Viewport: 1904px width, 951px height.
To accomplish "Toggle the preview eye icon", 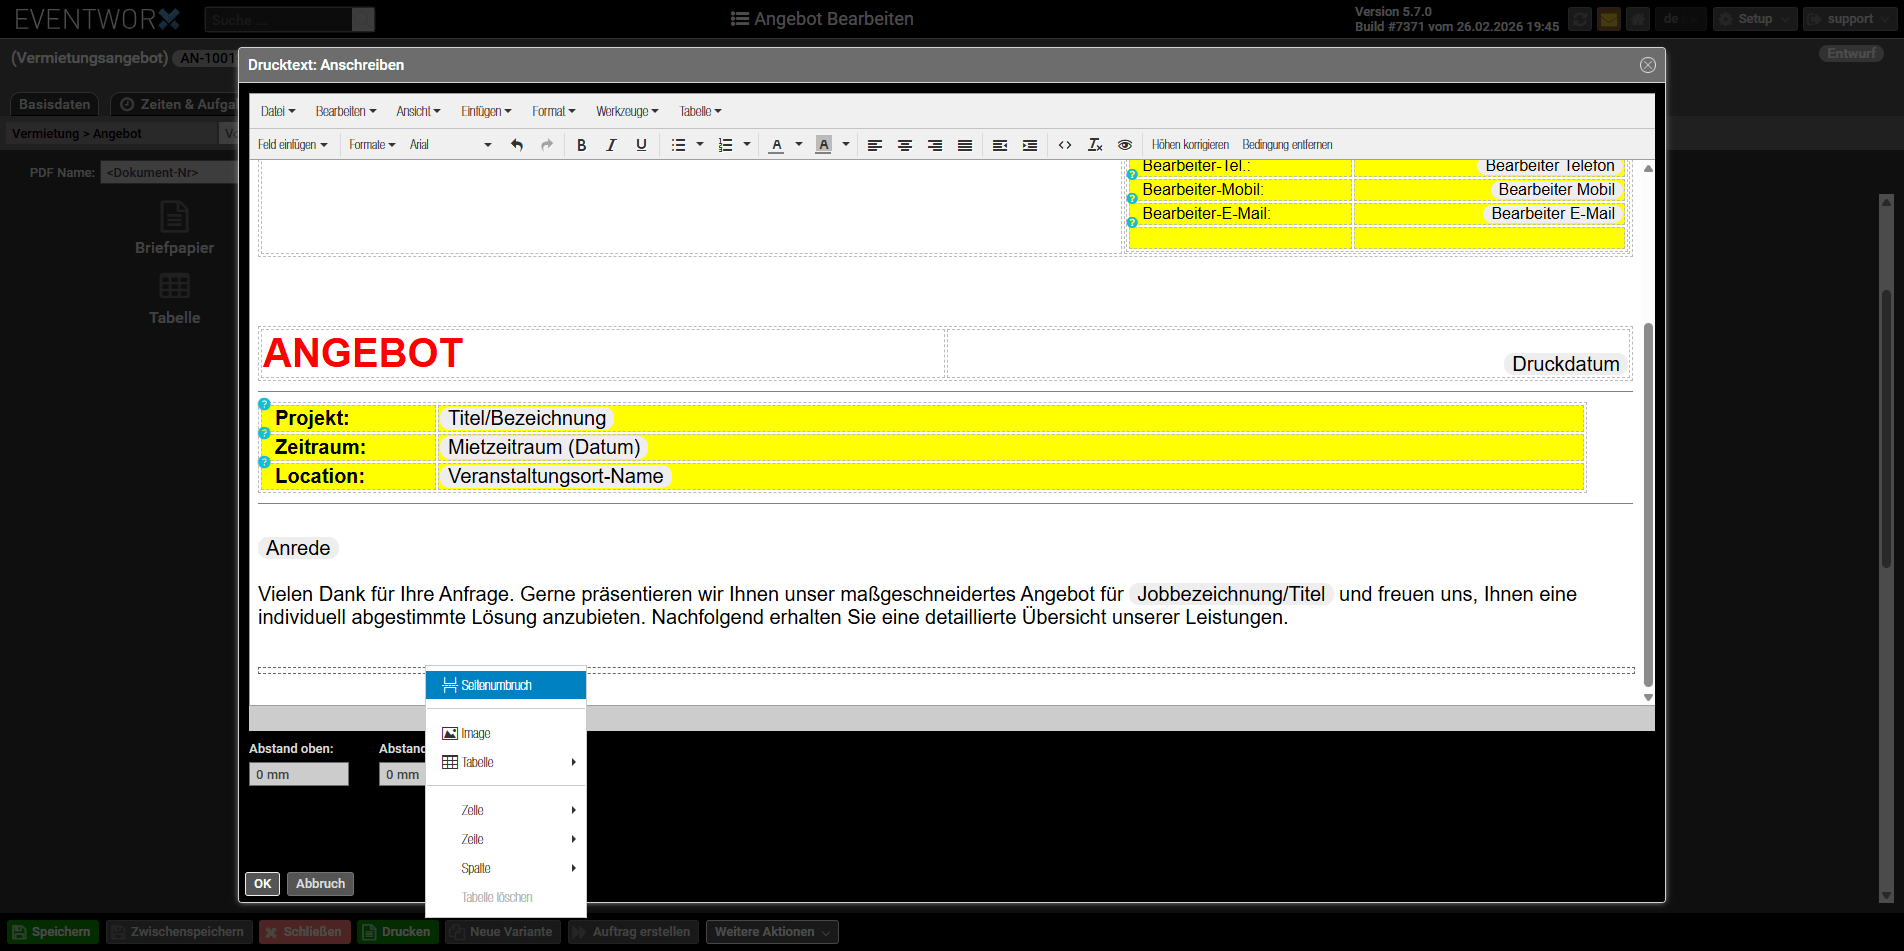I will 1125,145.
